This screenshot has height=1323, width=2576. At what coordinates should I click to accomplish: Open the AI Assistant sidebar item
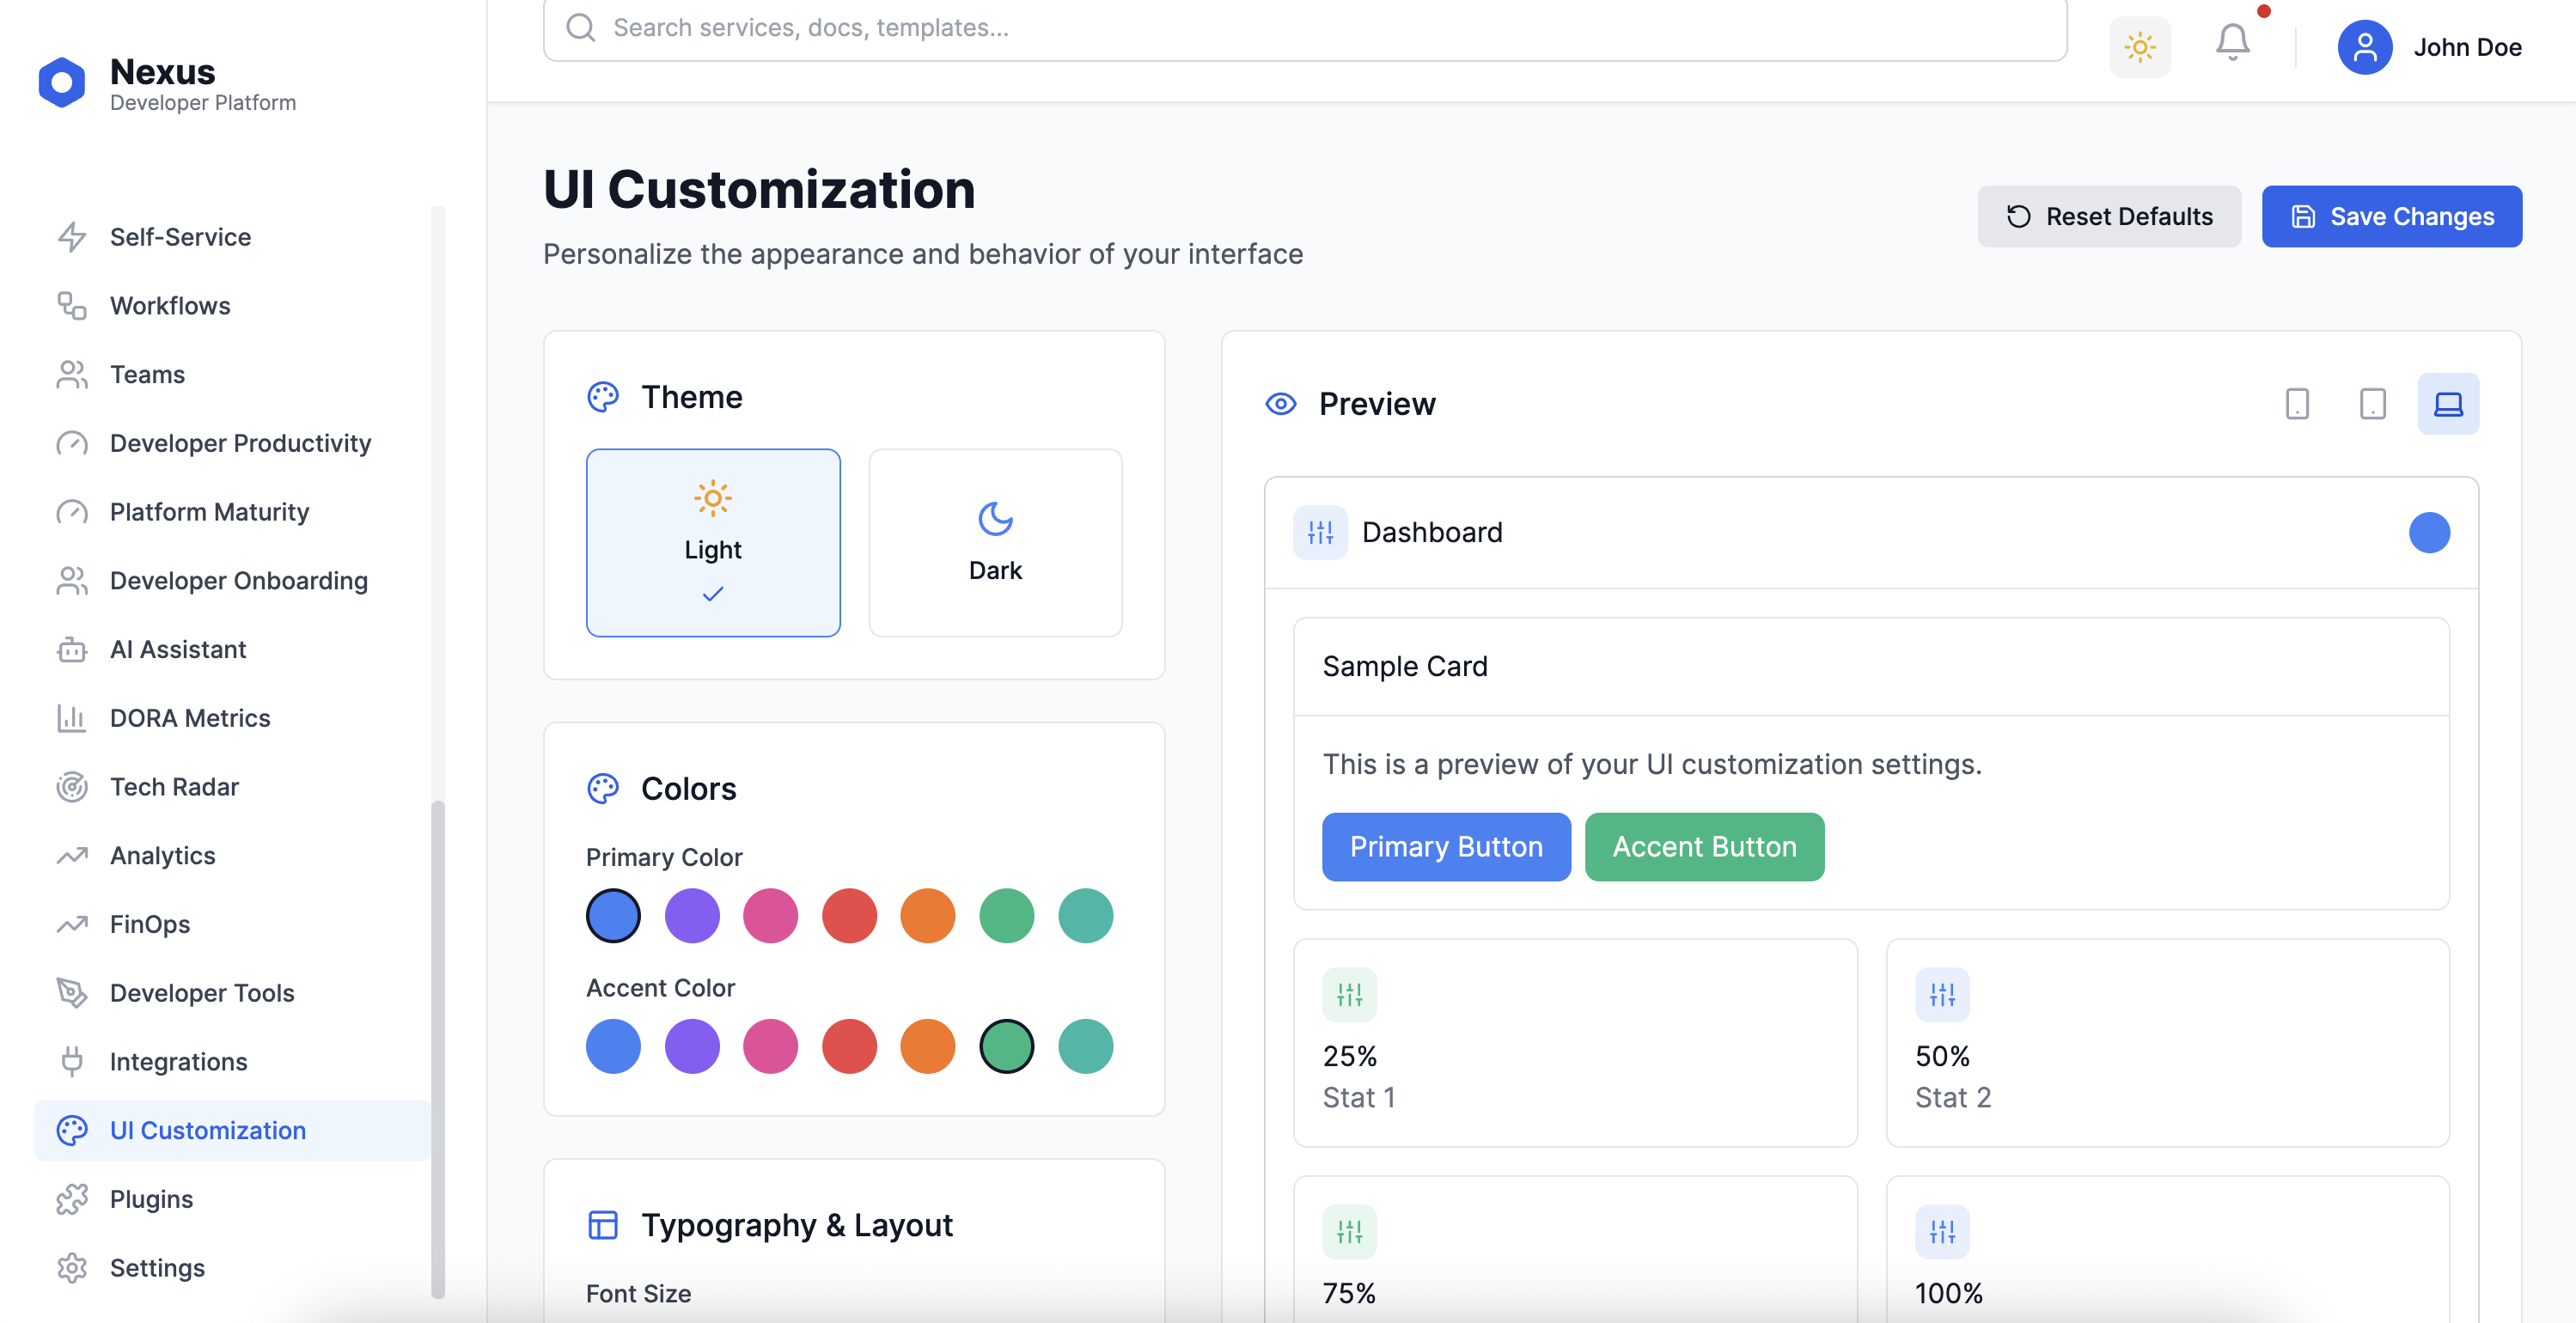[178, 649]
